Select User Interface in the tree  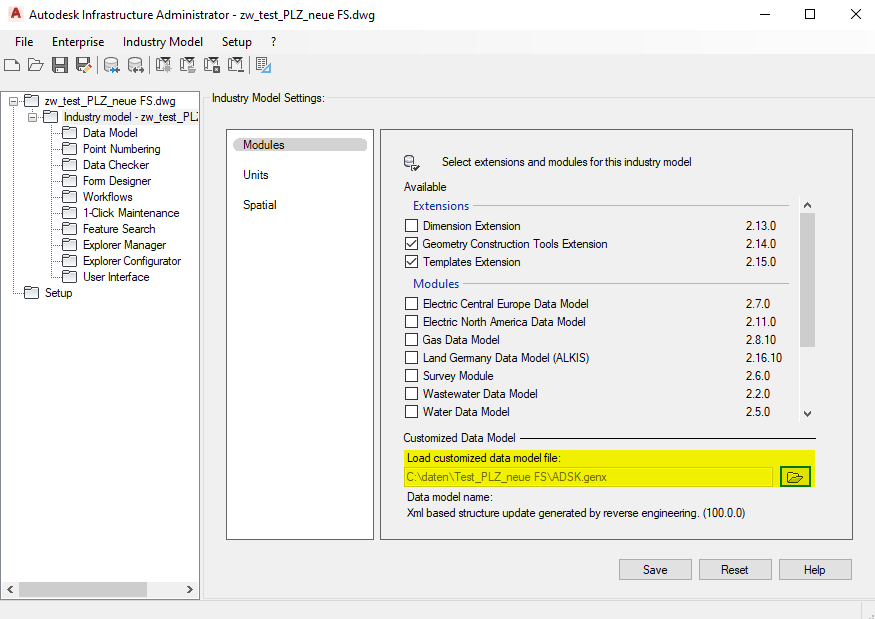pos(116,277)
